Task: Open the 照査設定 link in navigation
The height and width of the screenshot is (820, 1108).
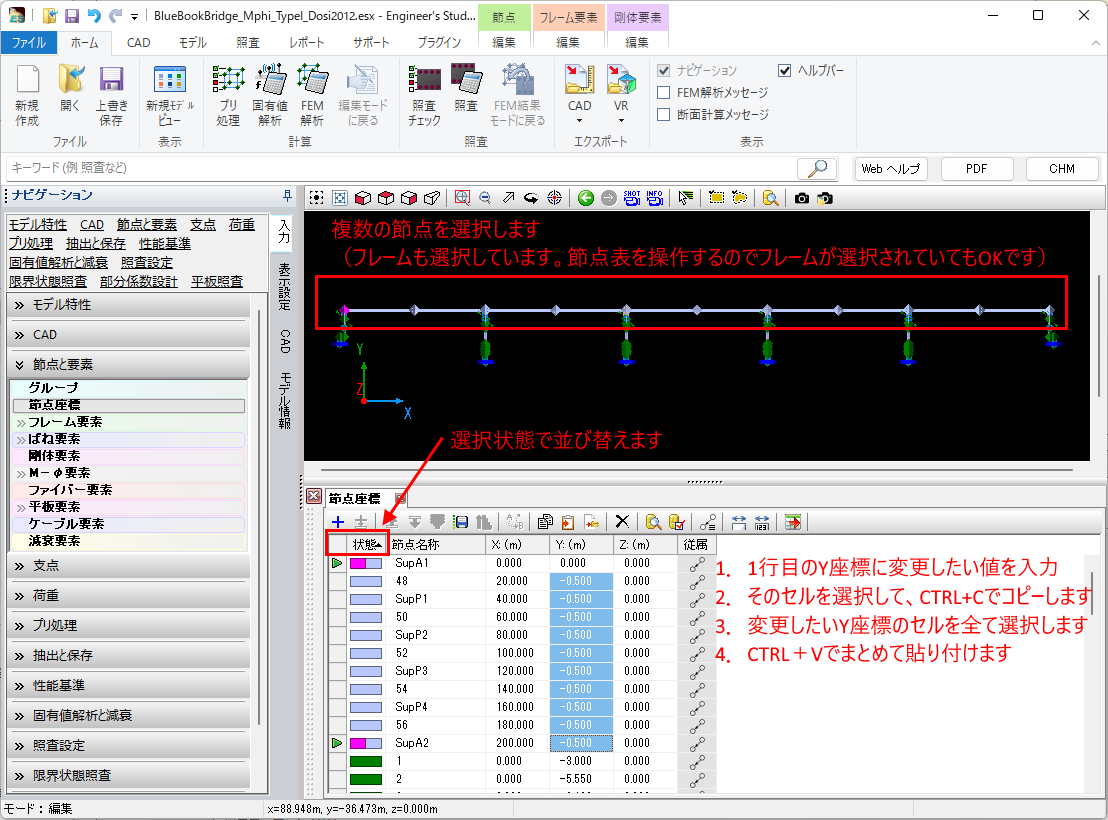Action: point(146,262)
